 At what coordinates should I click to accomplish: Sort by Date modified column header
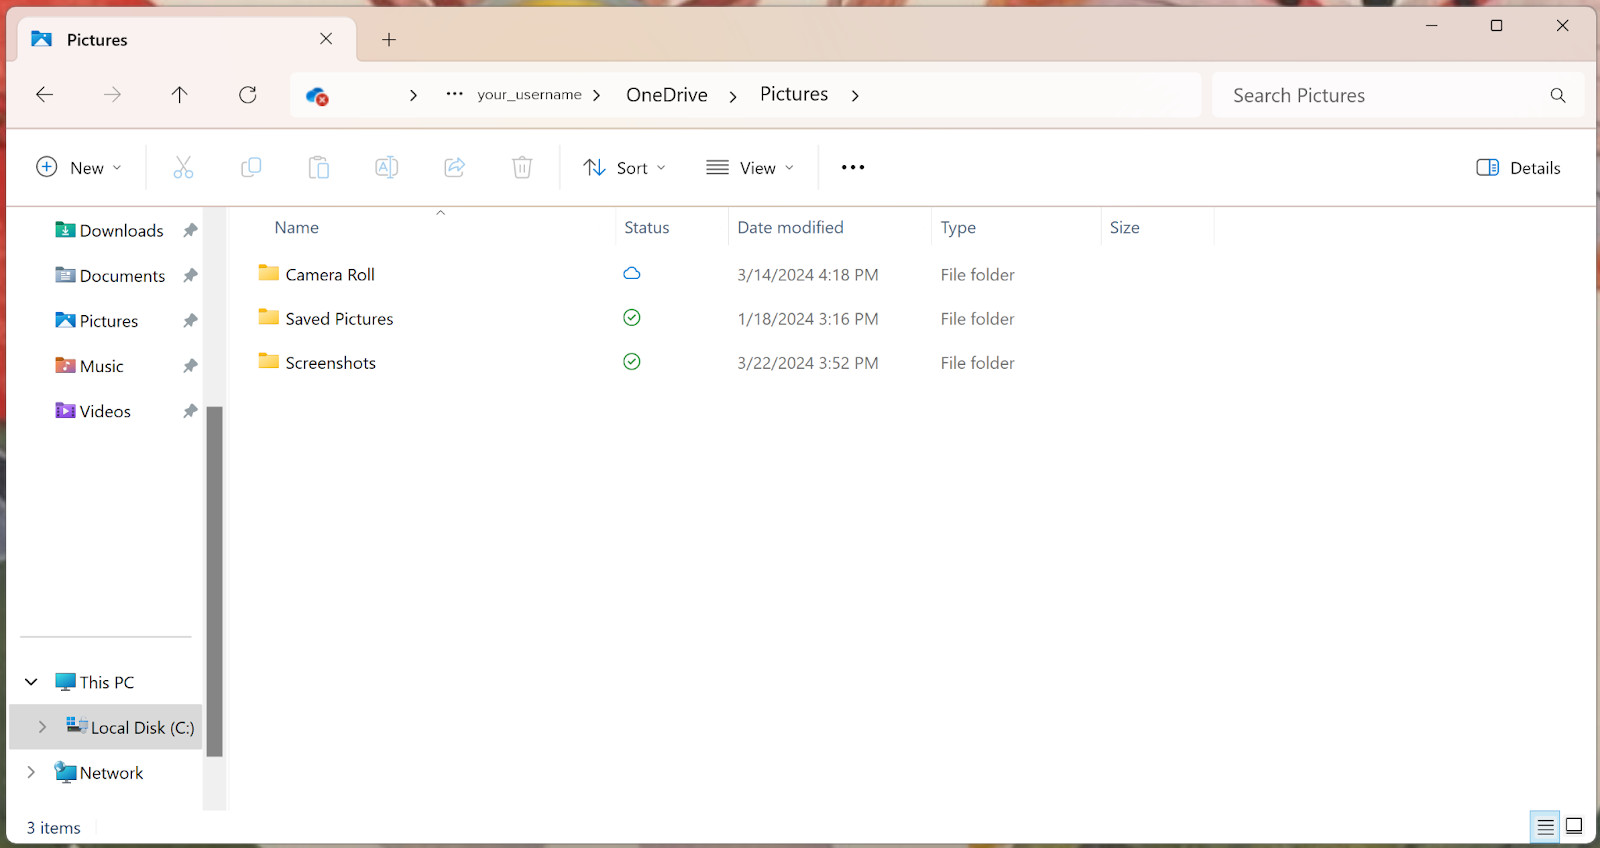[x=790, y=228]
